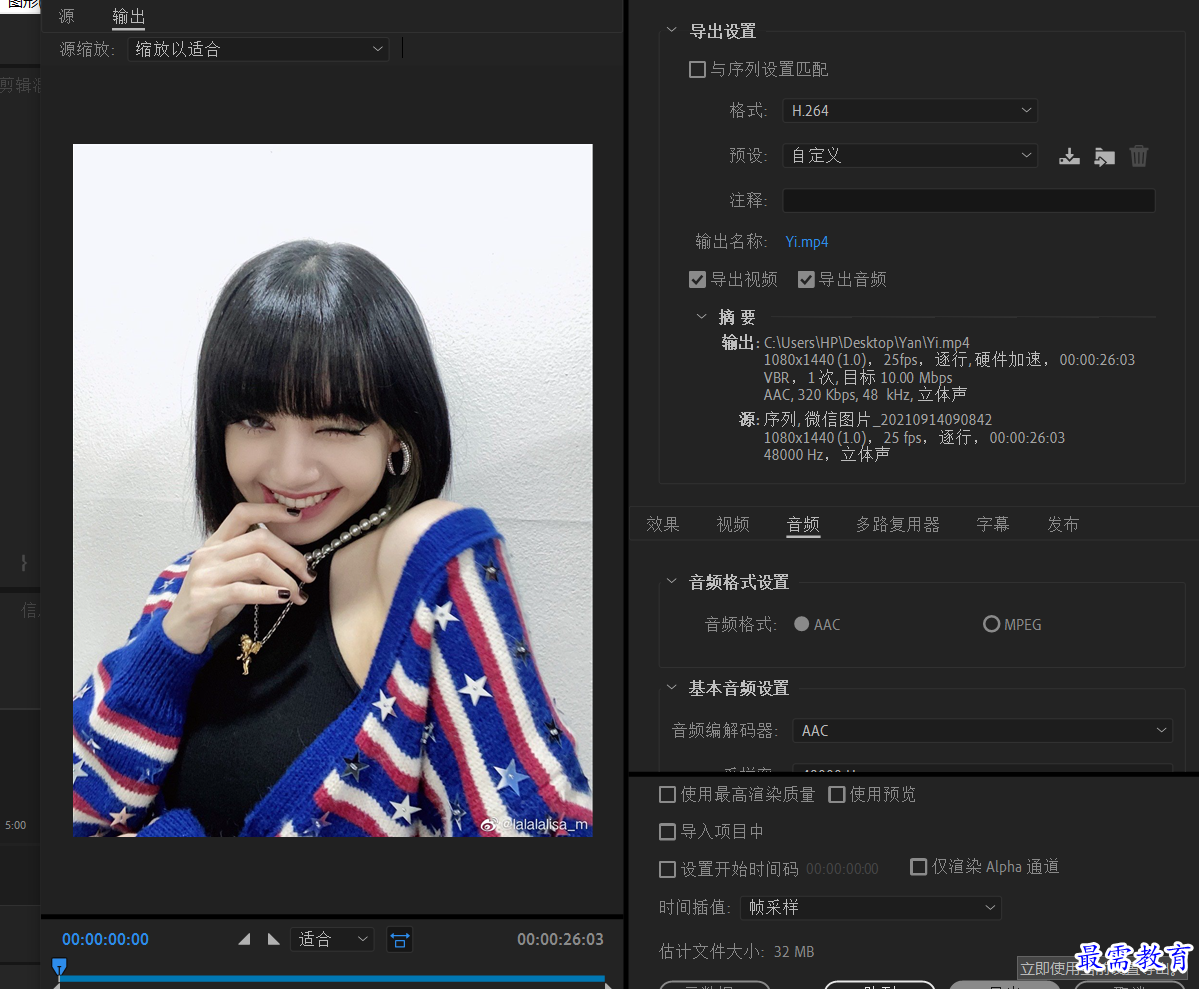Open the Audio Codec AAC dropdown

983,730
